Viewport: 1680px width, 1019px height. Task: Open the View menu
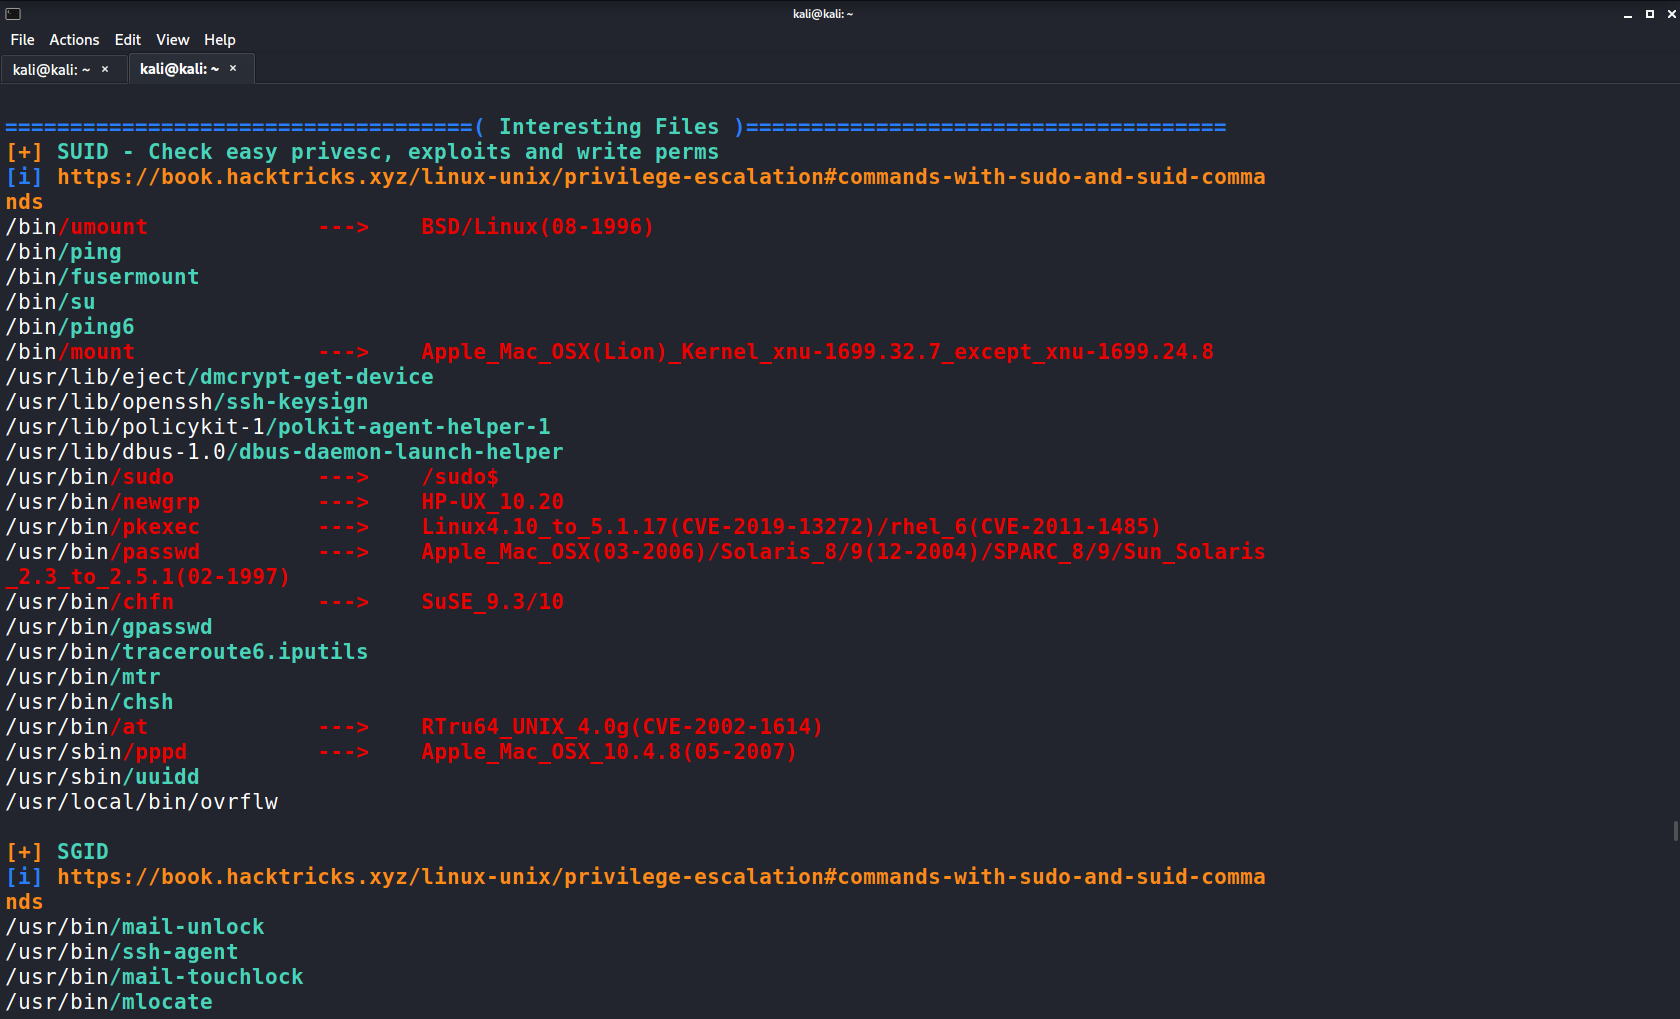pyautogui.click(x=172, y=40)
